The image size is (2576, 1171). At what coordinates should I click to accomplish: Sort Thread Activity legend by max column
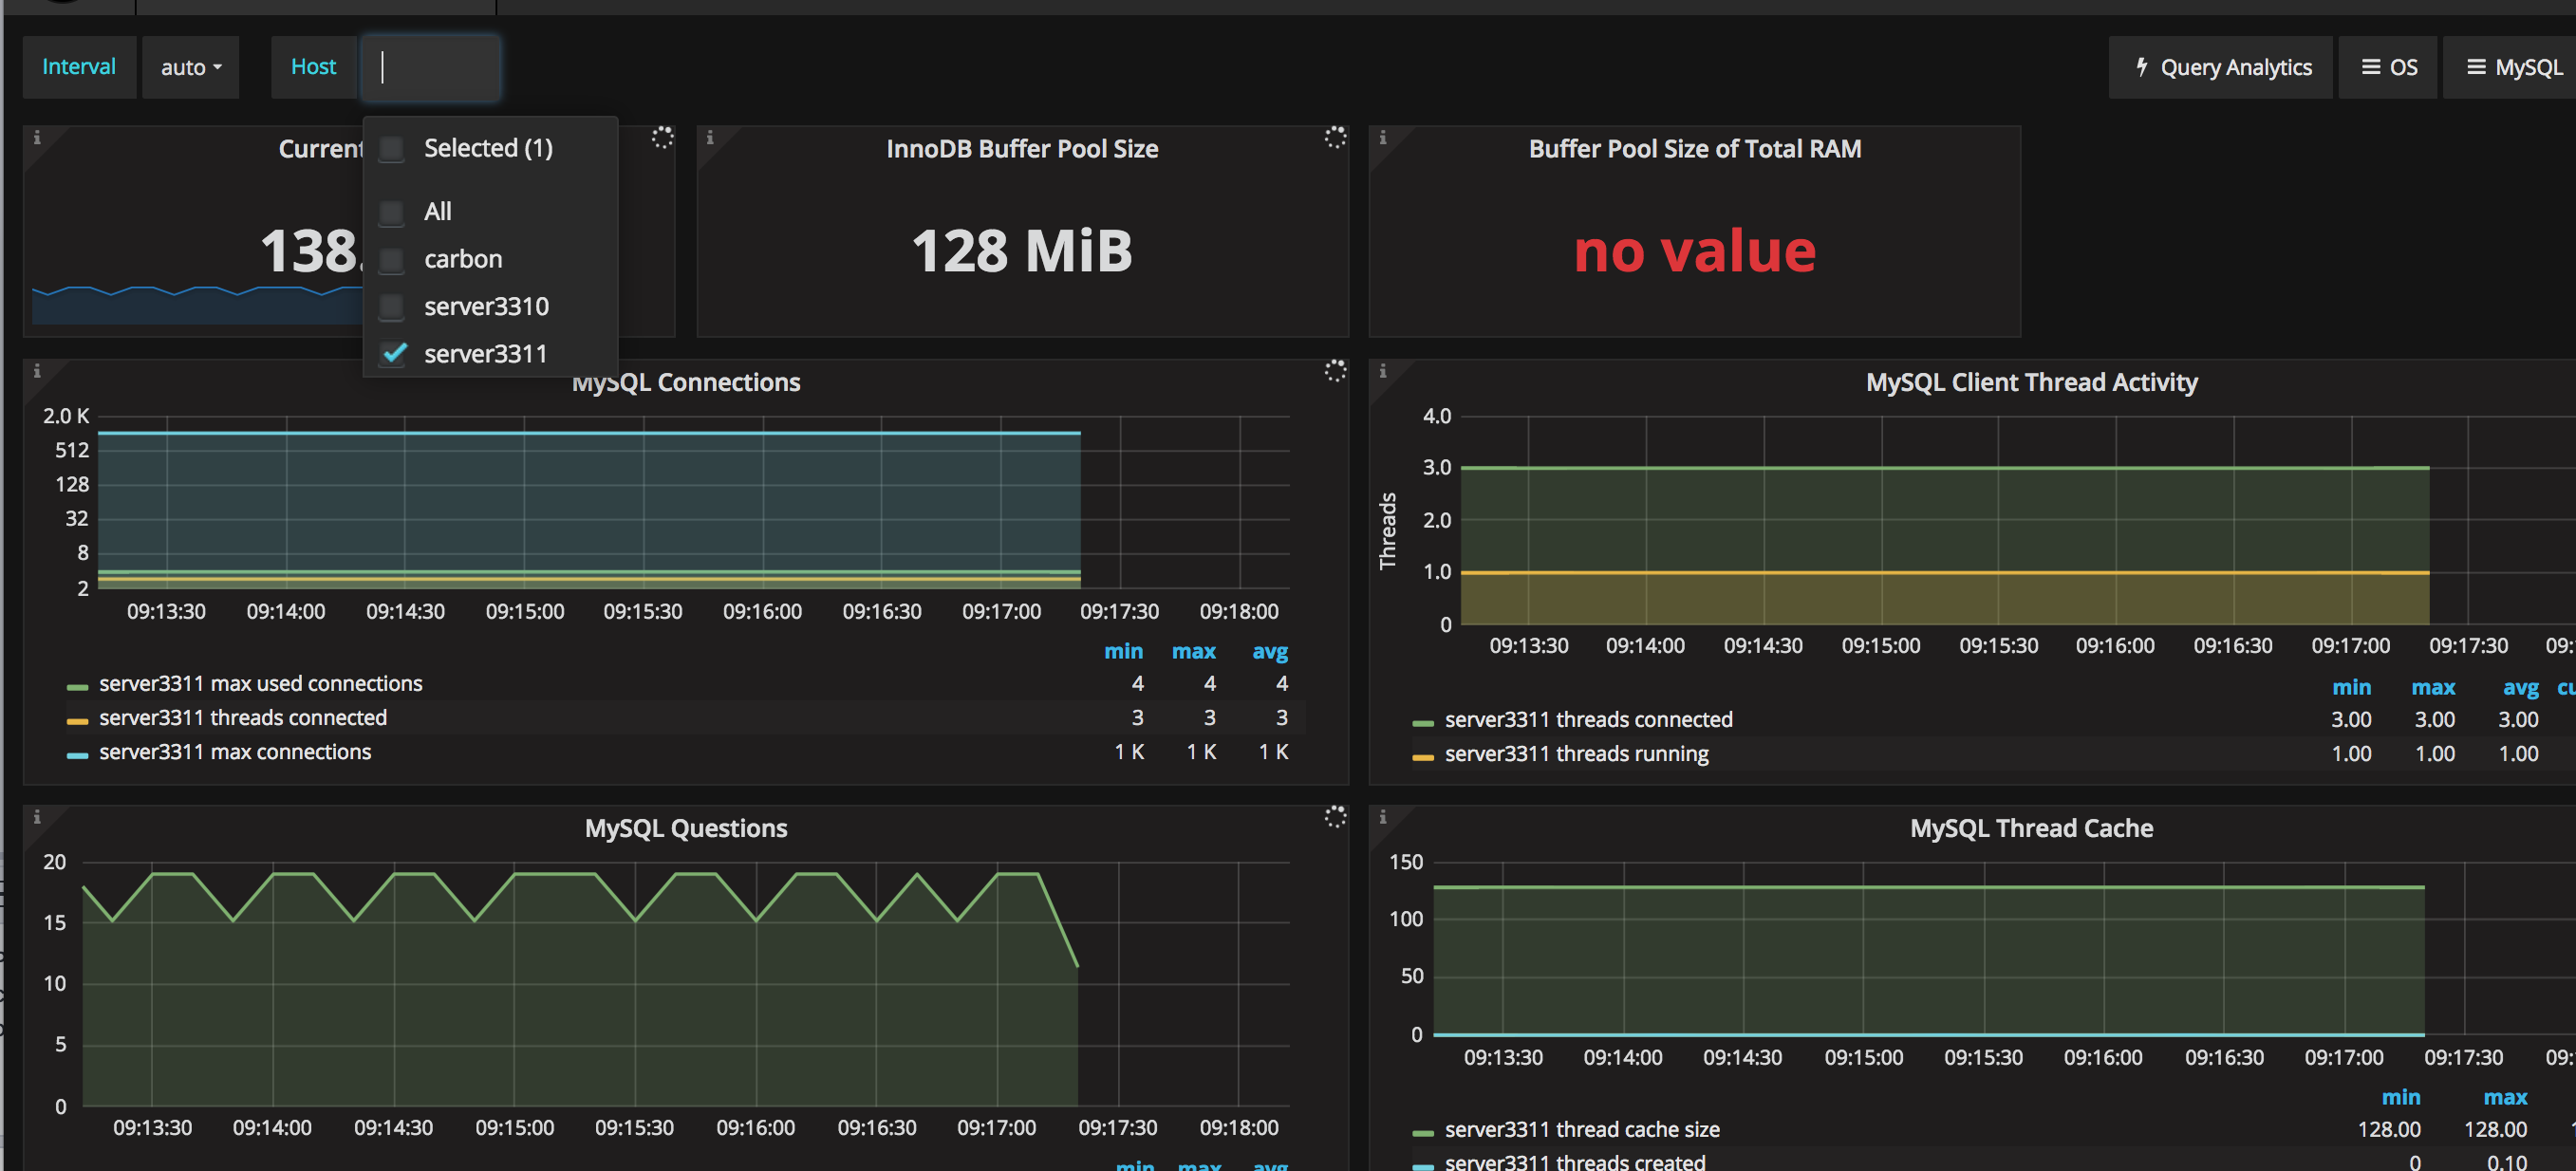[x=2433, y=688]
